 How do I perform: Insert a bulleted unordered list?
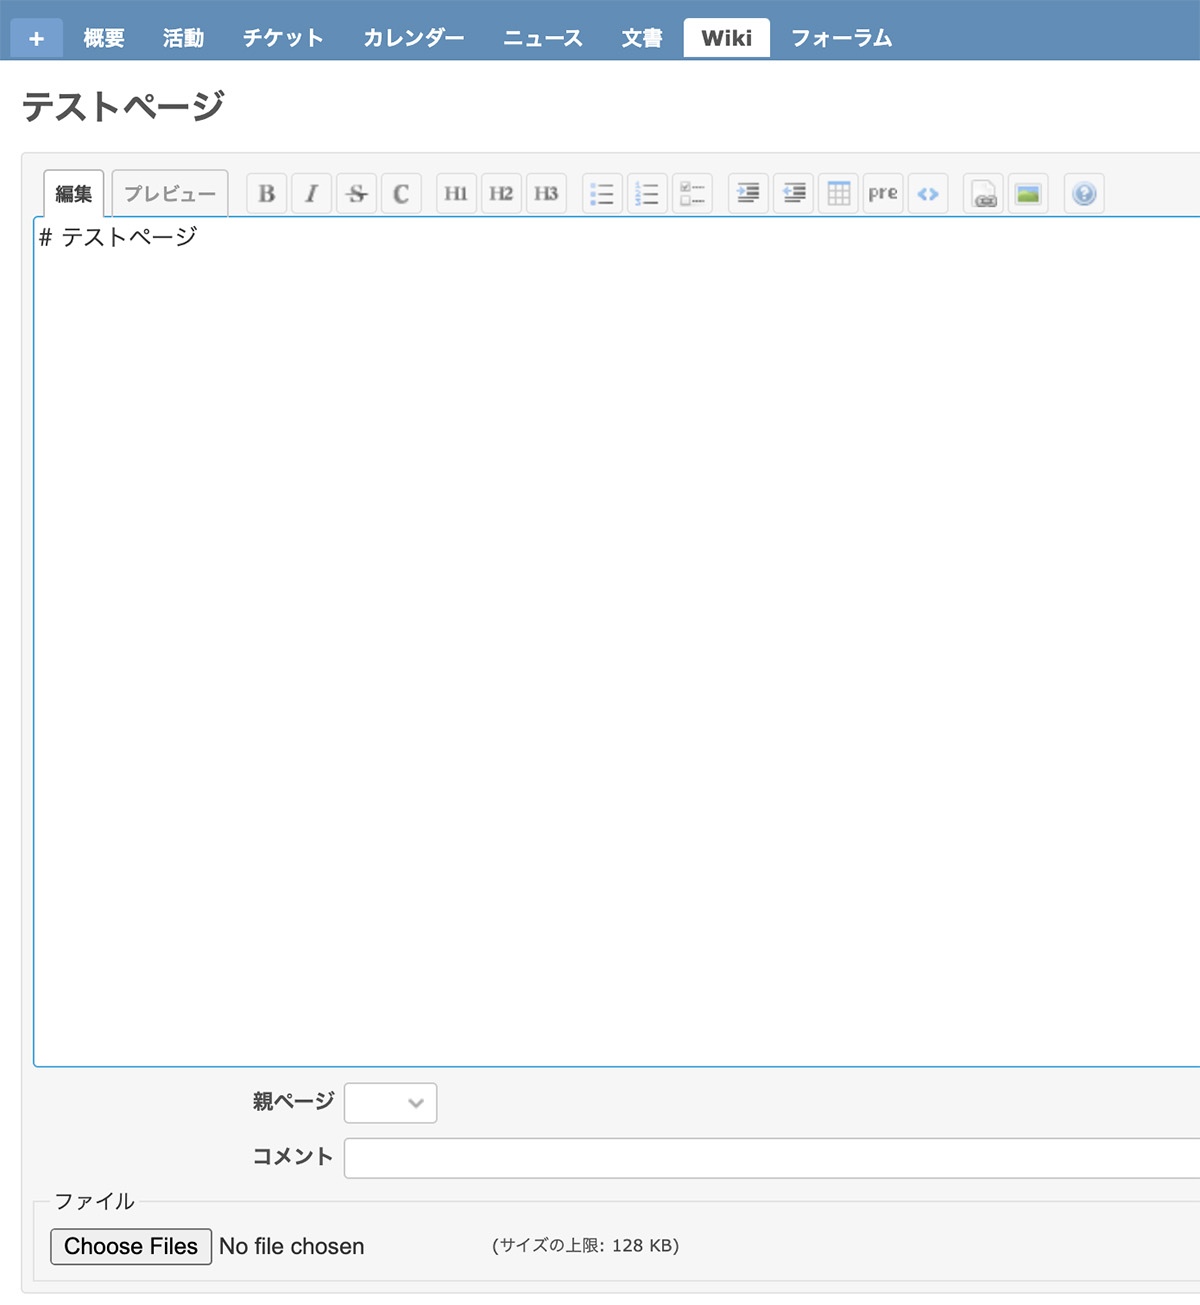click(x=602, y=193)
